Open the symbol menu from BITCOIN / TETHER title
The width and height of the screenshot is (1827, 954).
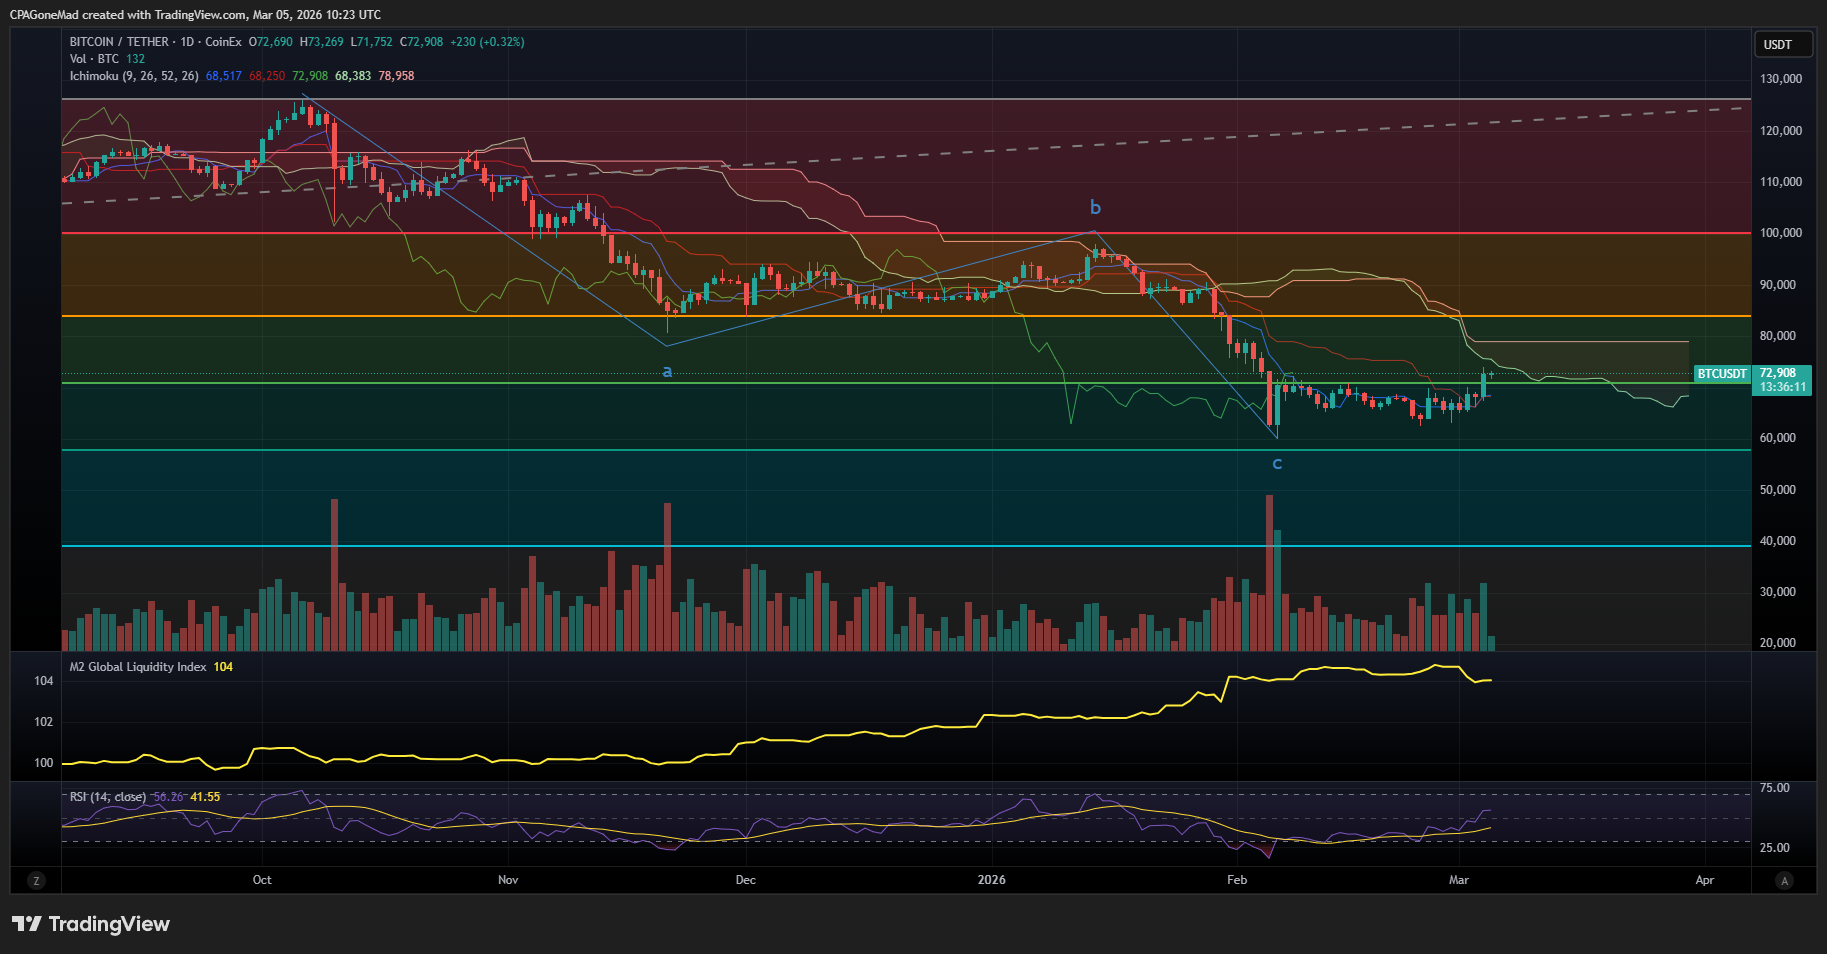[x=118, y=41]
